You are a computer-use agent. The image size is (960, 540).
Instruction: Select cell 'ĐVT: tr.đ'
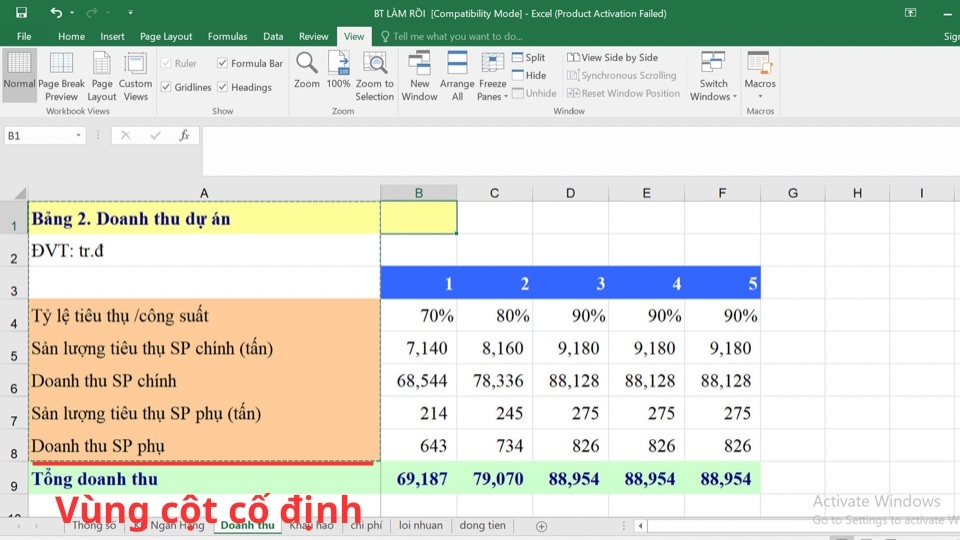[x=204, y=250]
